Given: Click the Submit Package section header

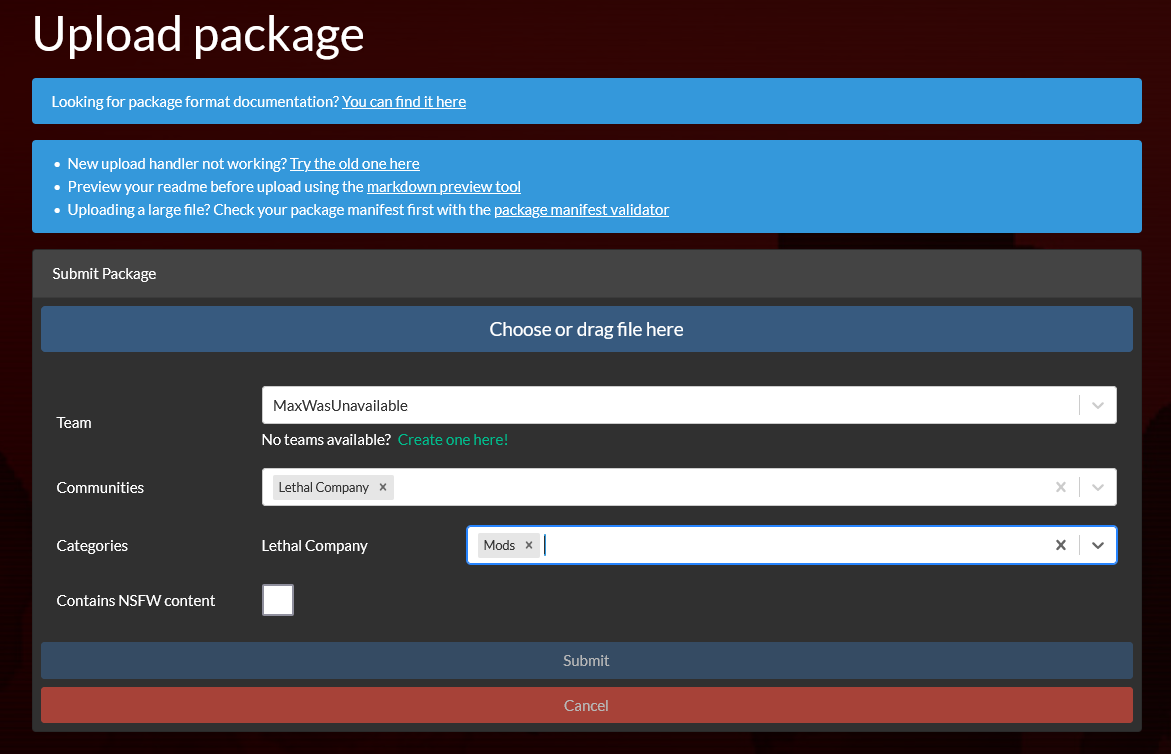Looking at the screenshot, I should [104, 272].
